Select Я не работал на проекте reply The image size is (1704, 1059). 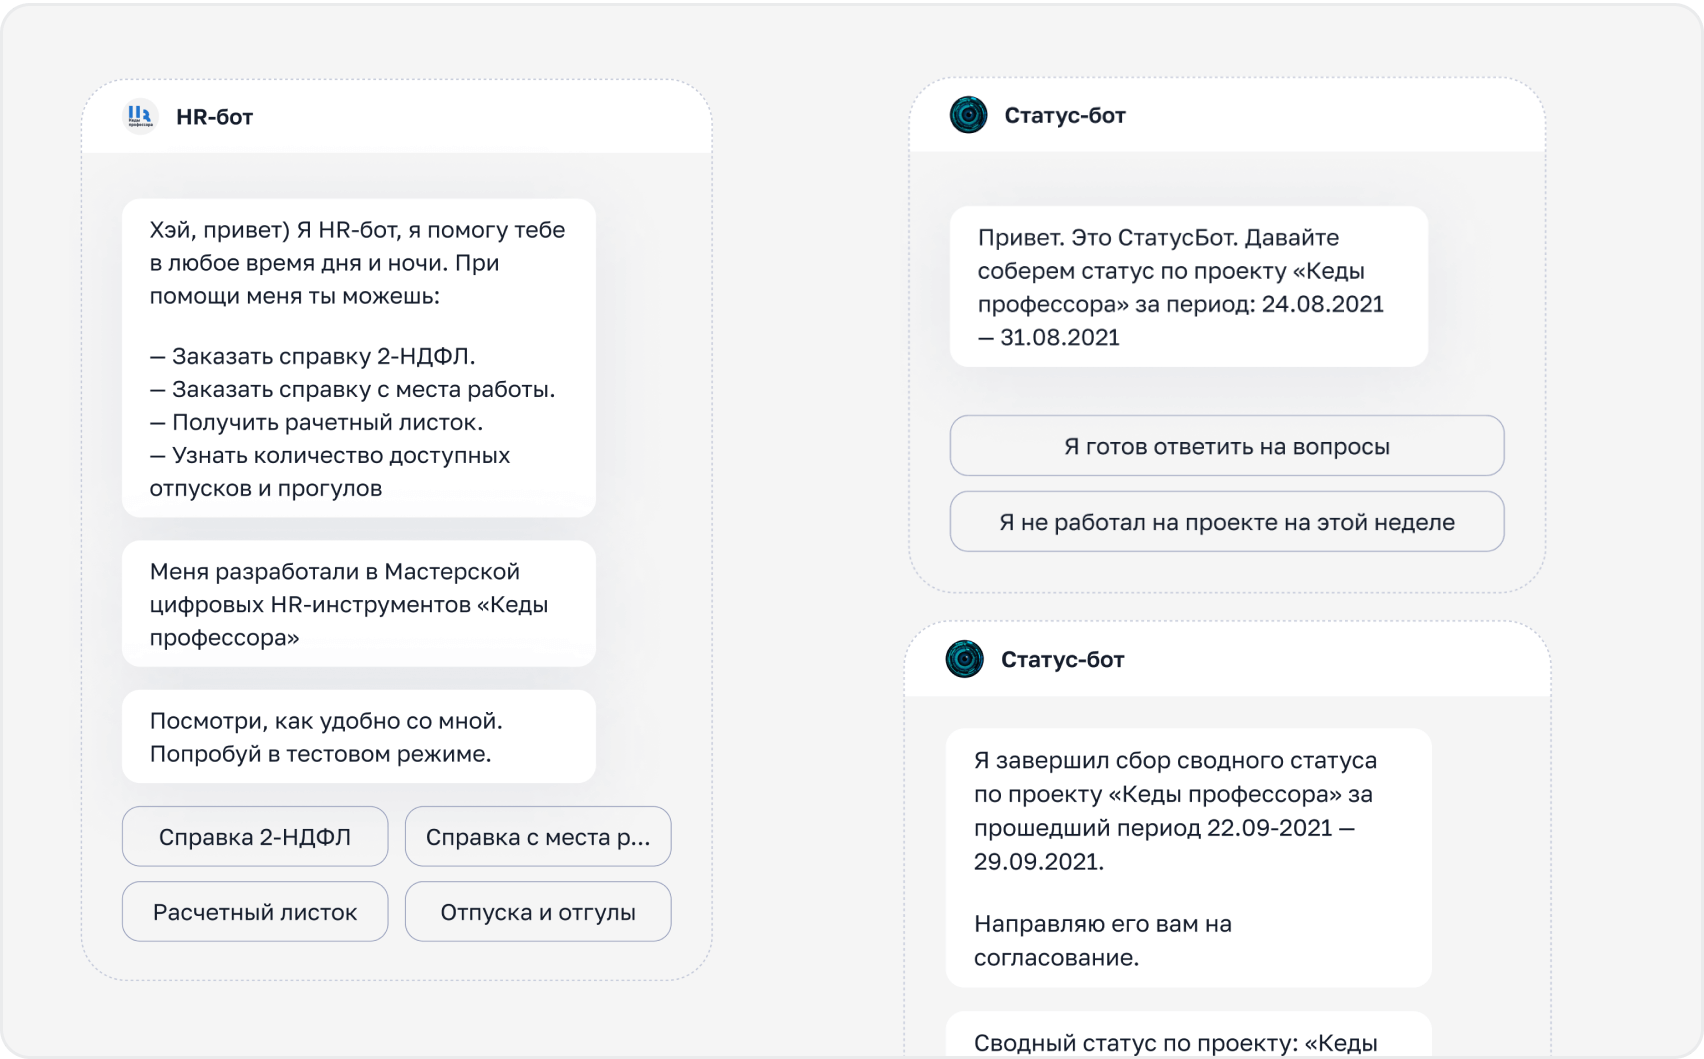tap(1226, 522)
